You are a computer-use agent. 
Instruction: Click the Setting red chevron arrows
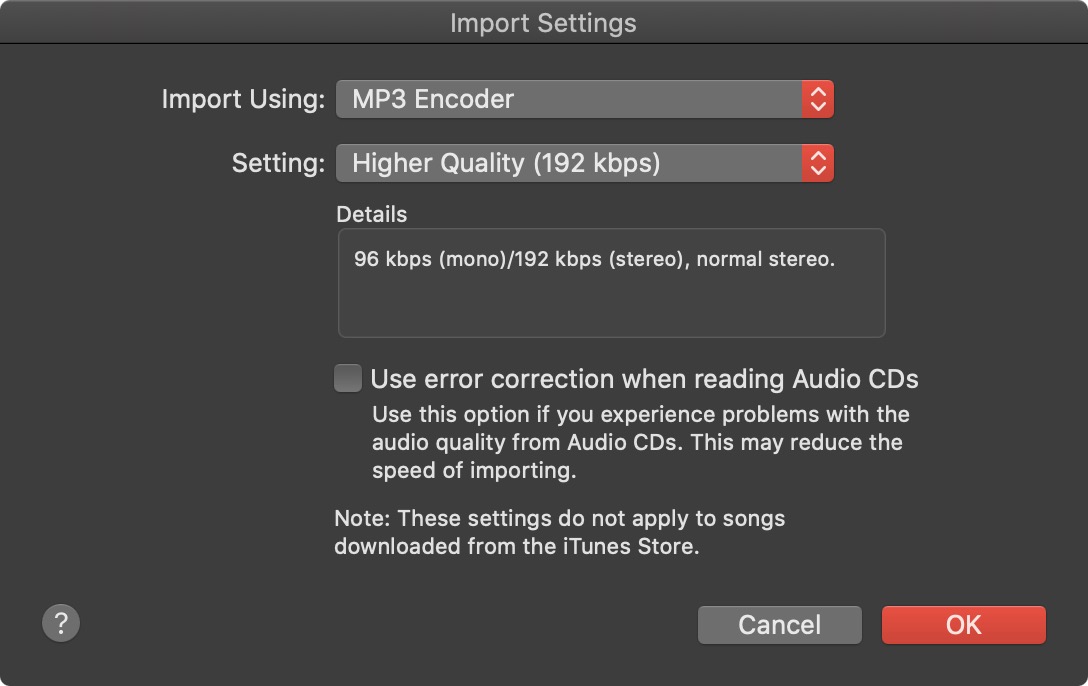(817, 163)
